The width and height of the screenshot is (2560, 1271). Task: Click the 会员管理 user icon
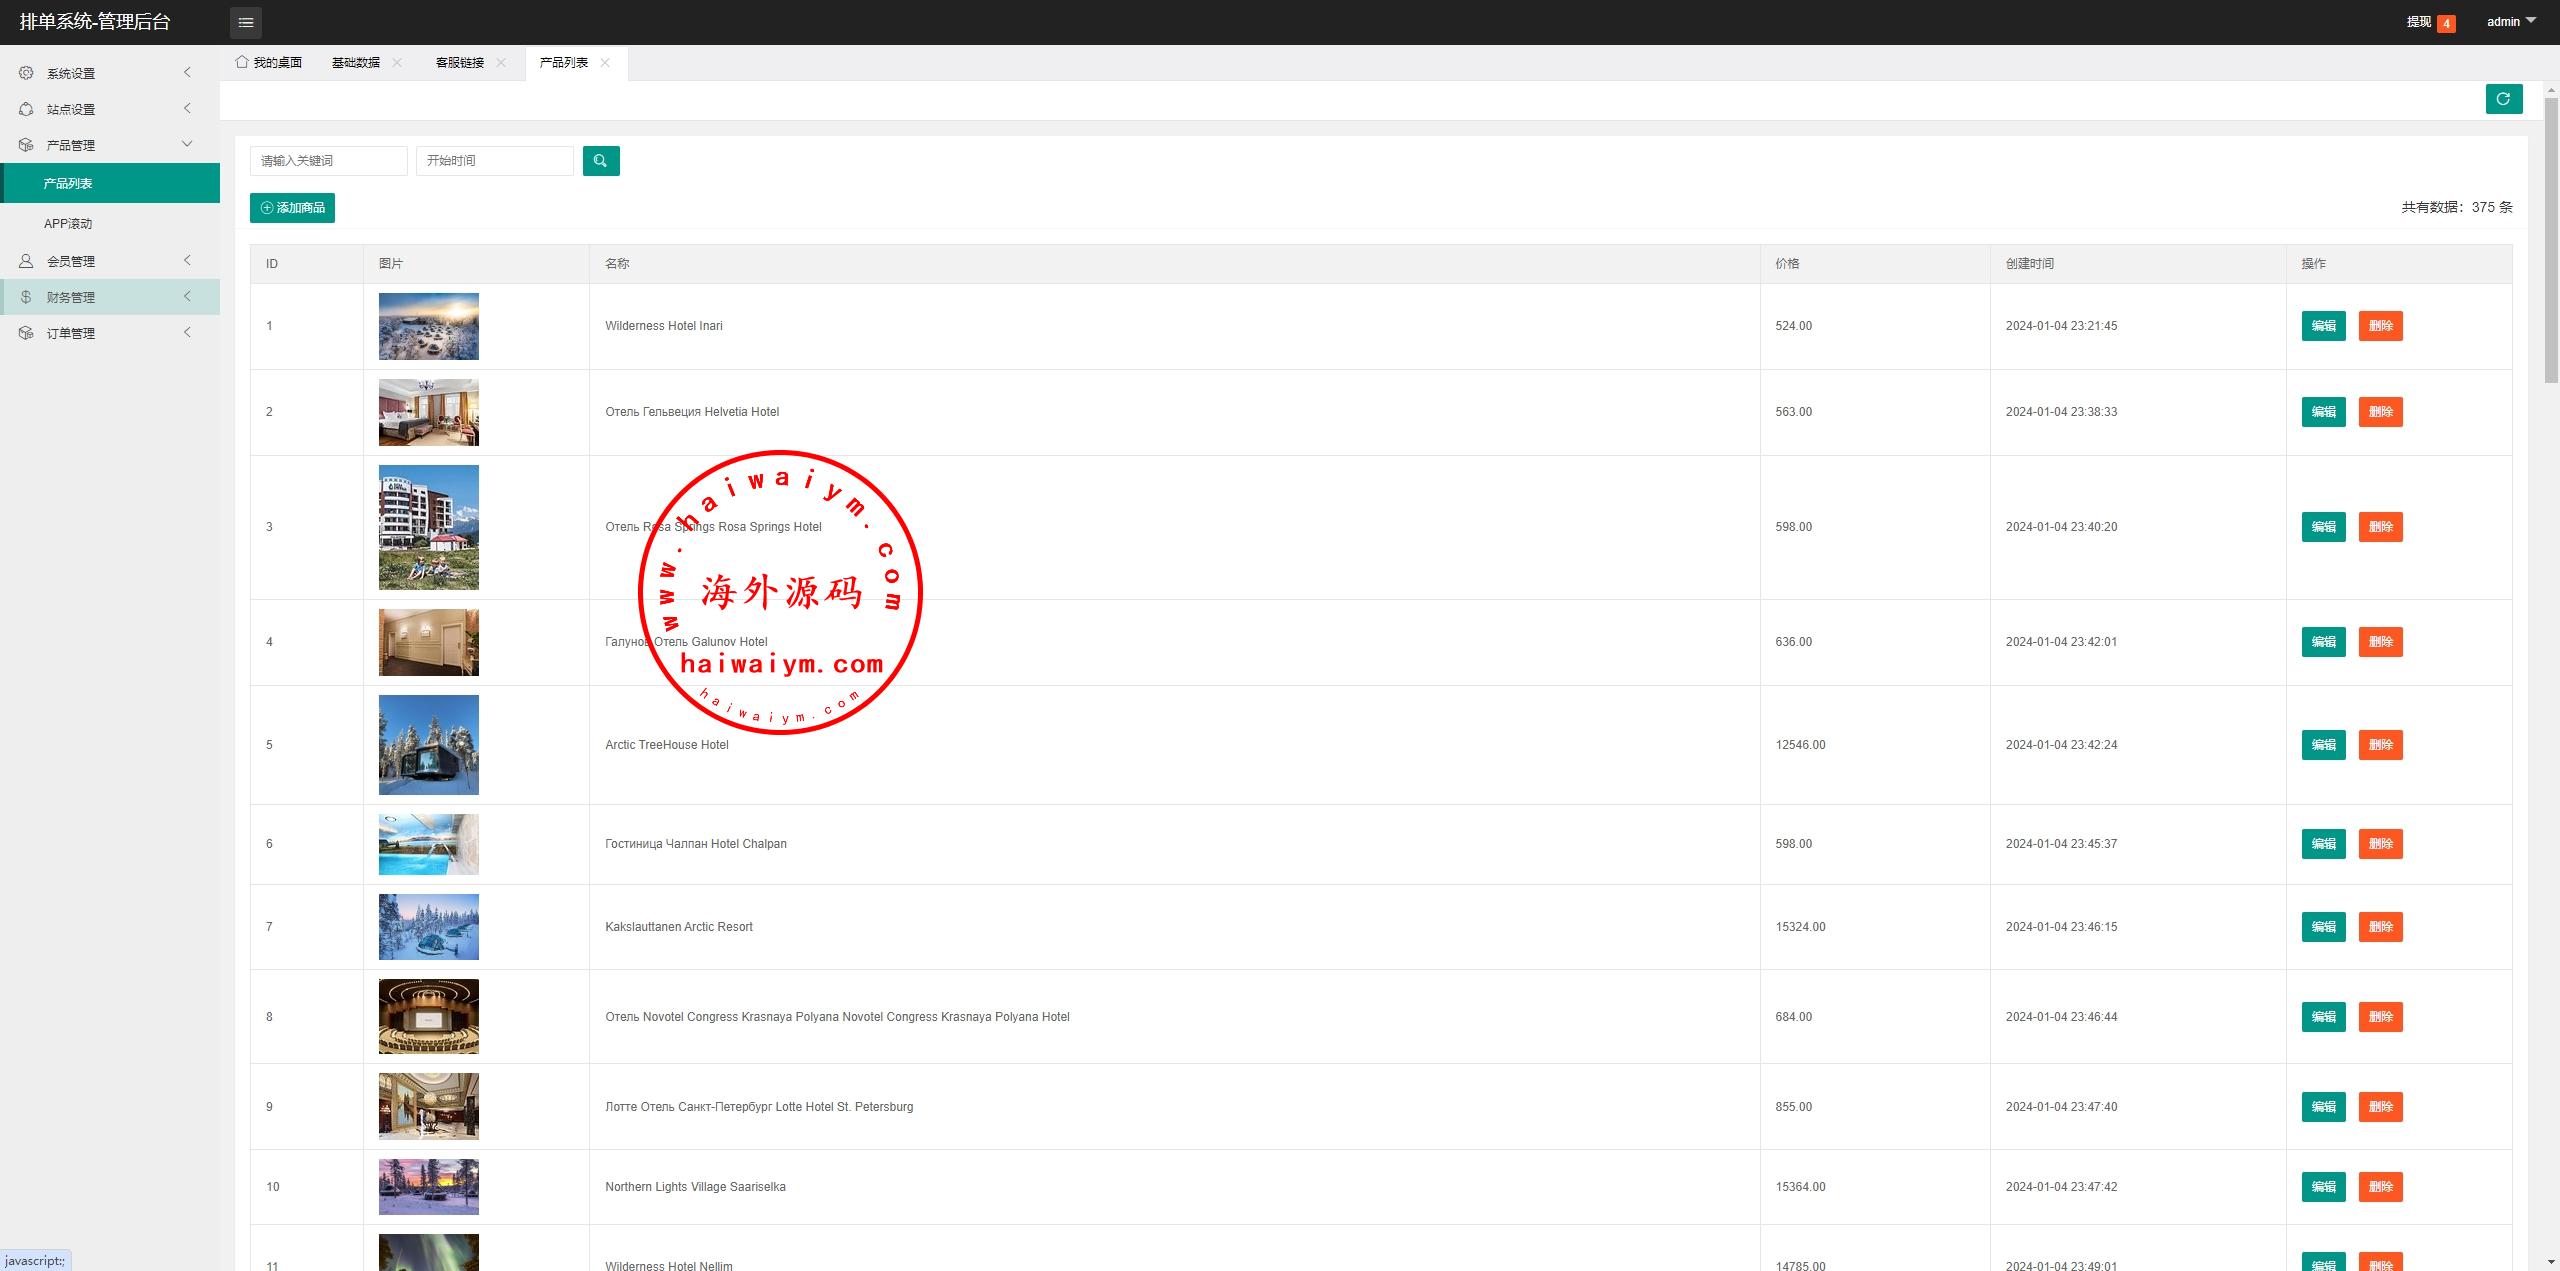[26, 261]
